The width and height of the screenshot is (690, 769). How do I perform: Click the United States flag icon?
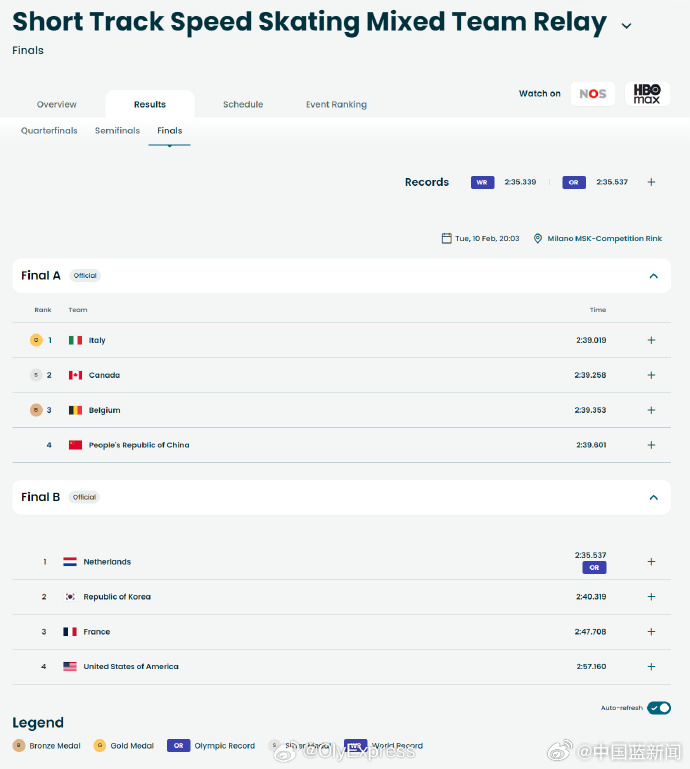pyautogui.click(x=70, y=666)
